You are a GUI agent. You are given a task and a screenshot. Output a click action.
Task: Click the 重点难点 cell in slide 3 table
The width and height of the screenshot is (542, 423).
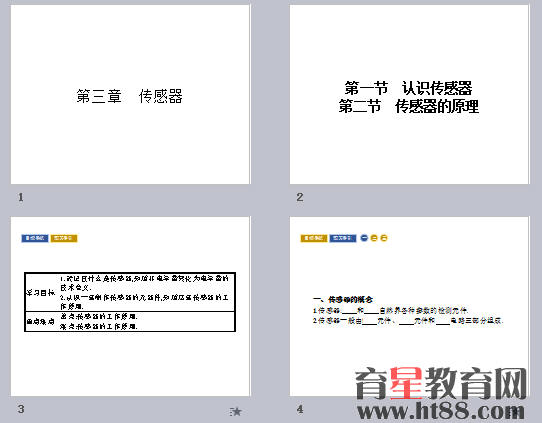41,322
